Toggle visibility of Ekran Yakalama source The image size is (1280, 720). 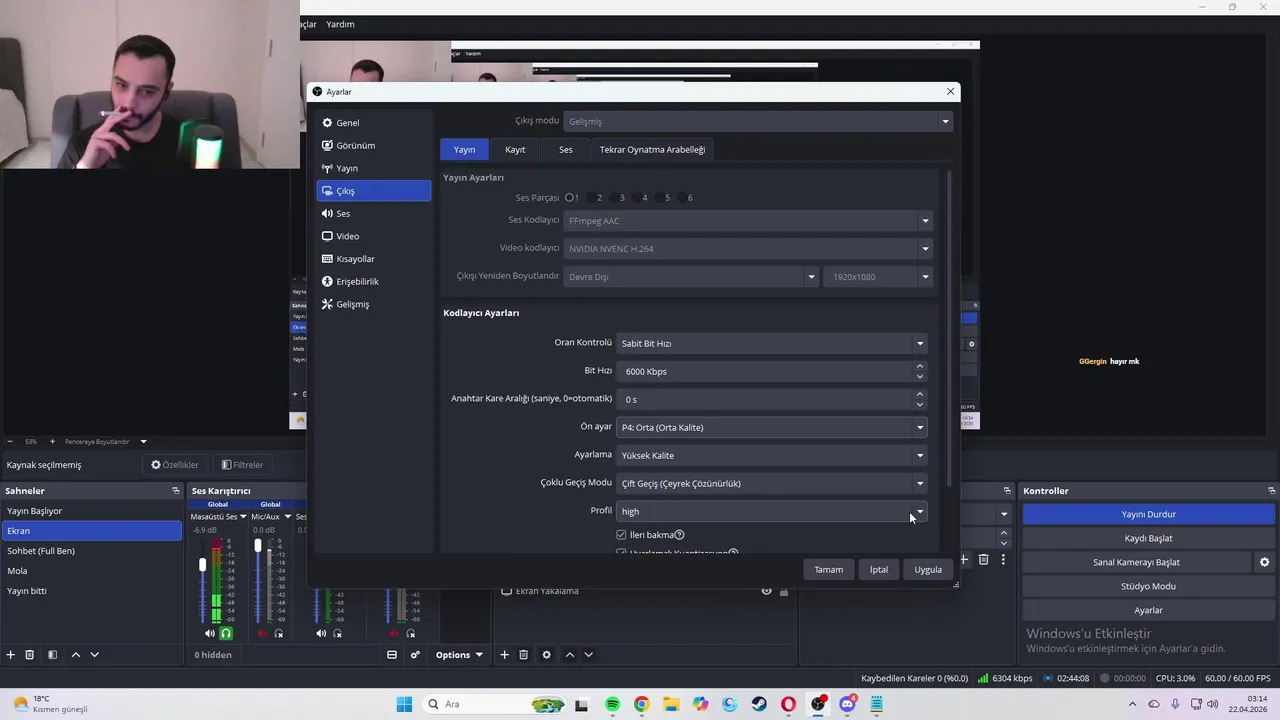coord(767,591)
